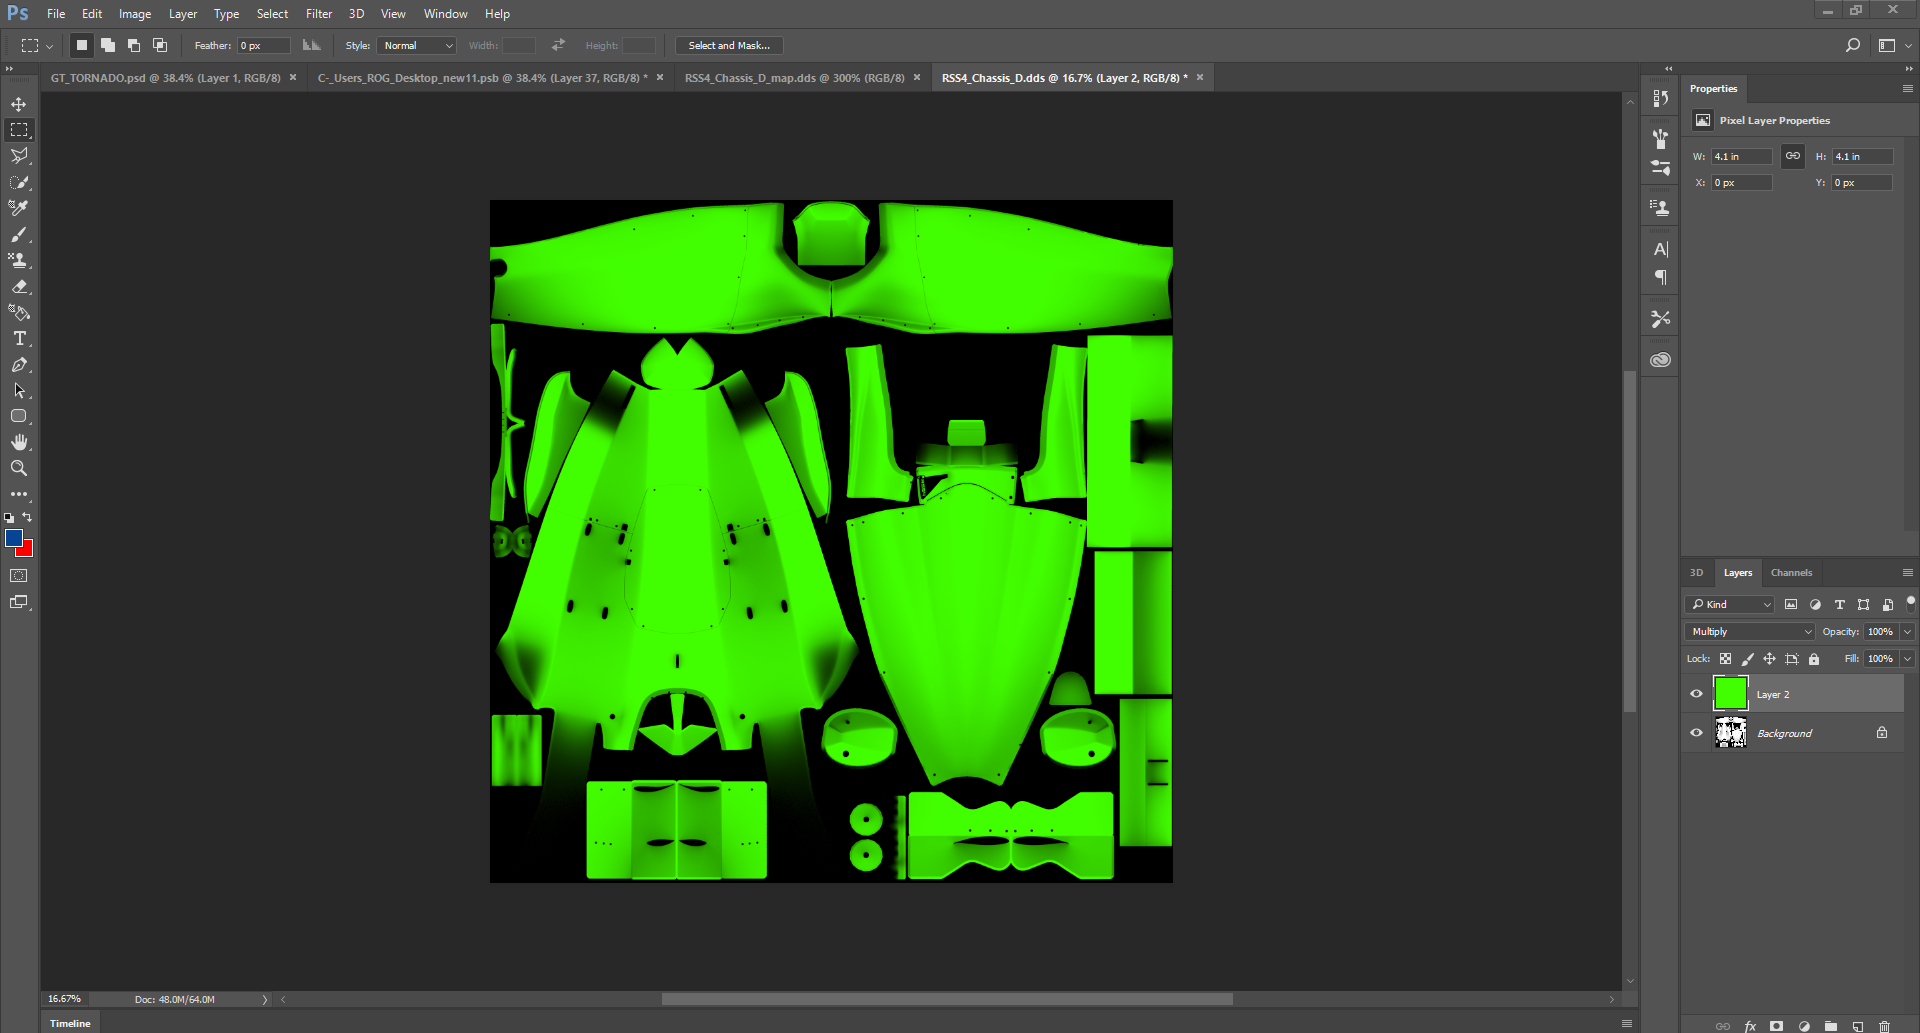
Task: Change the screen mode
Action: click(19, 602)
